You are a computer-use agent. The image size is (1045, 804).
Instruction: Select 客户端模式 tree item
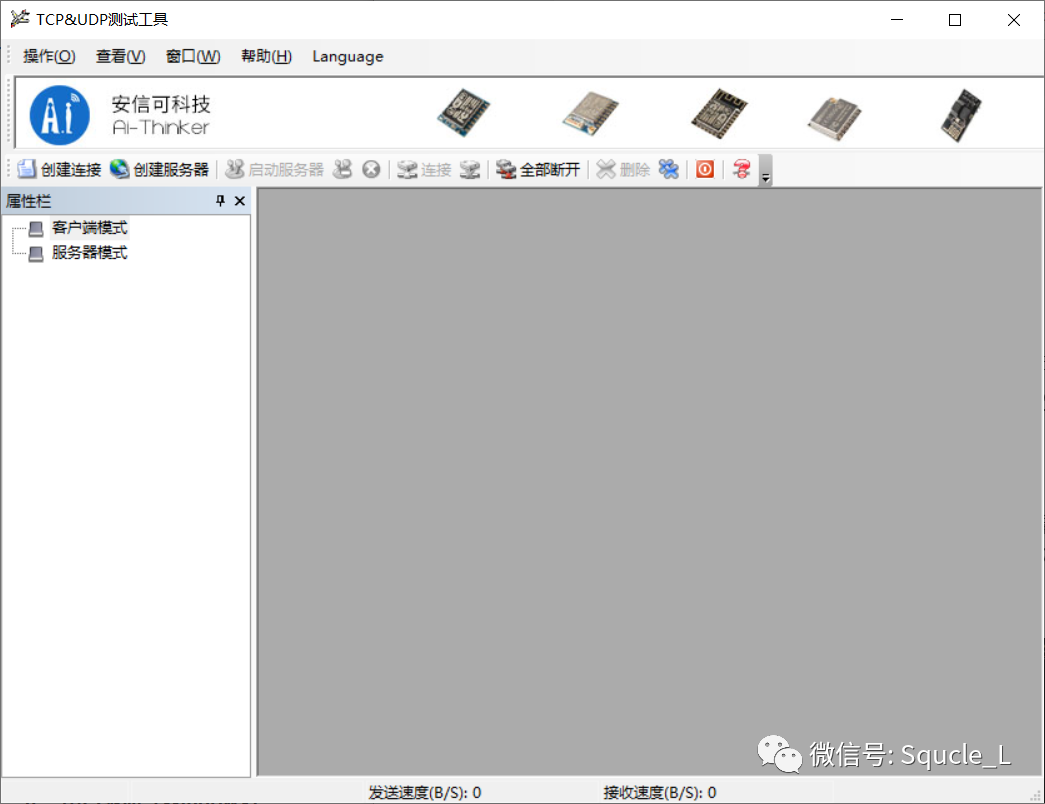pos(90,228)
